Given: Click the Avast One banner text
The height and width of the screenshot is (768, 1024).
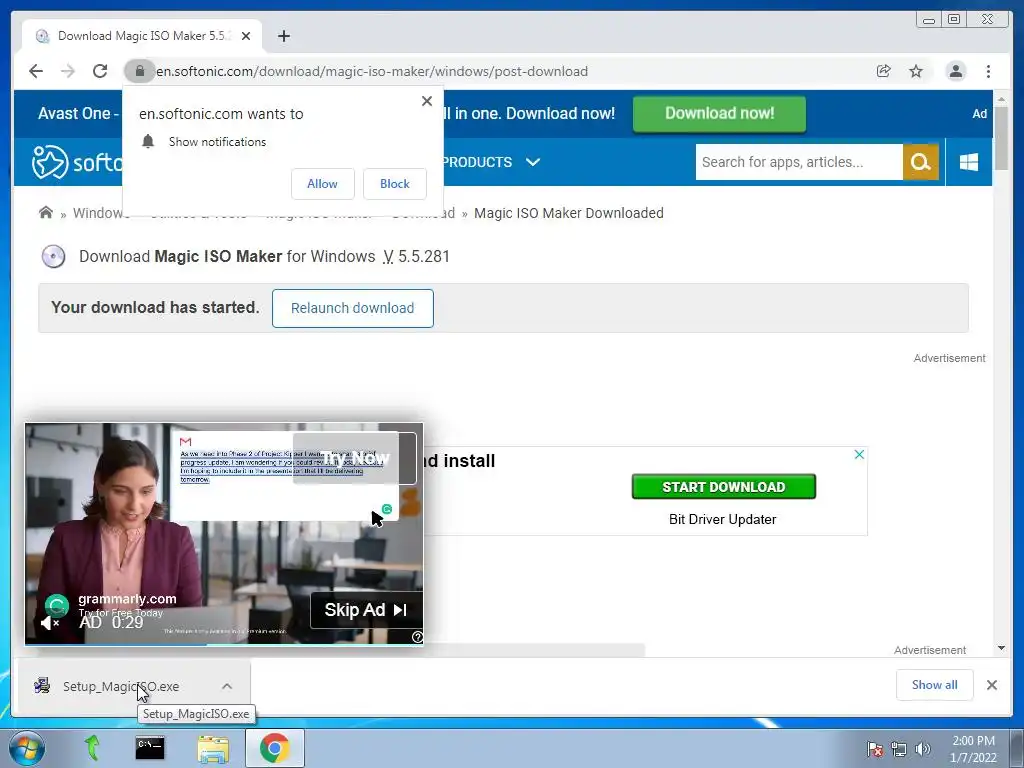Looking at the screenshot, I should click(78, 114).
